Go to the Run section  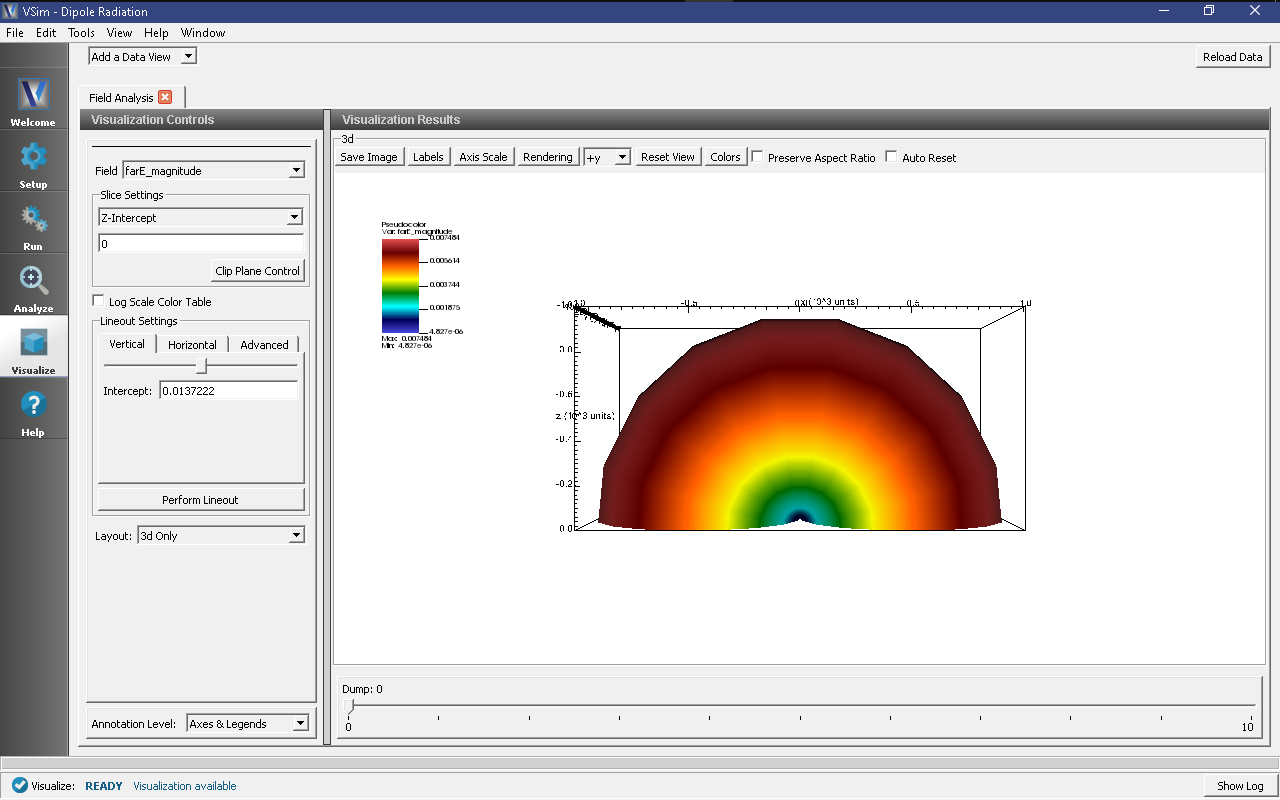(33, 224)
